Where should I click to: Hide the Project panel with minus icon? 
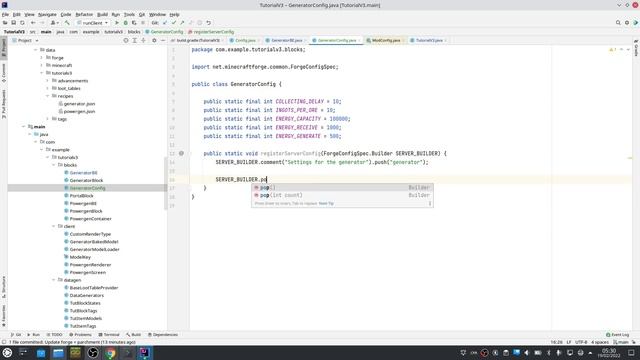pyautogui.click(x=162, y=40)
